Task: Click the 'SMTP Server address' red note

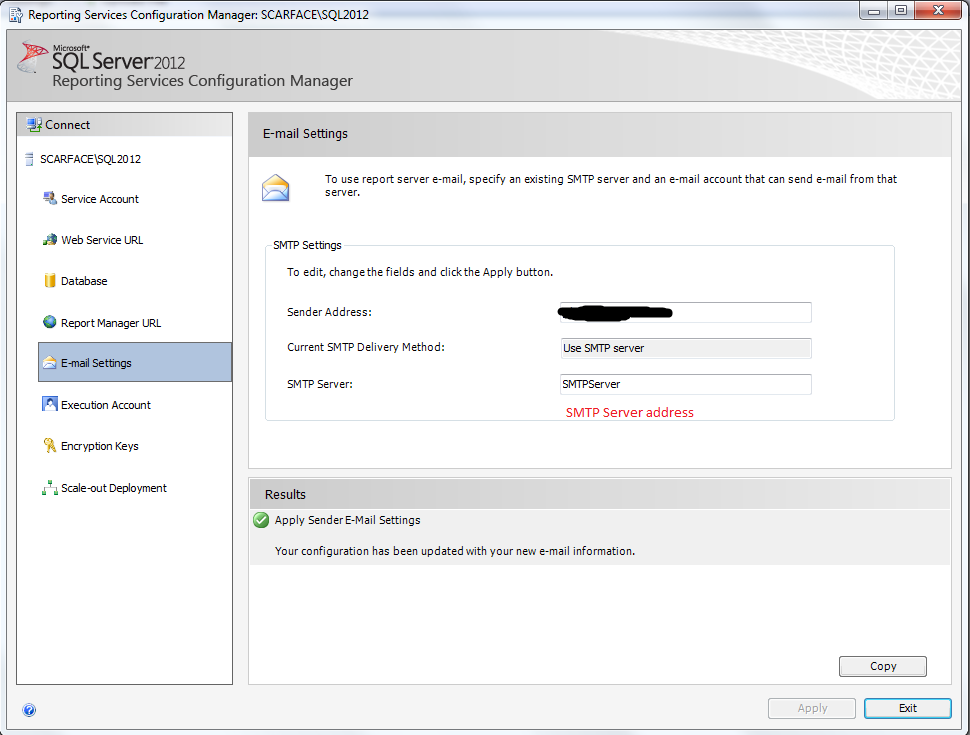Action: click(x=630, y=413)
